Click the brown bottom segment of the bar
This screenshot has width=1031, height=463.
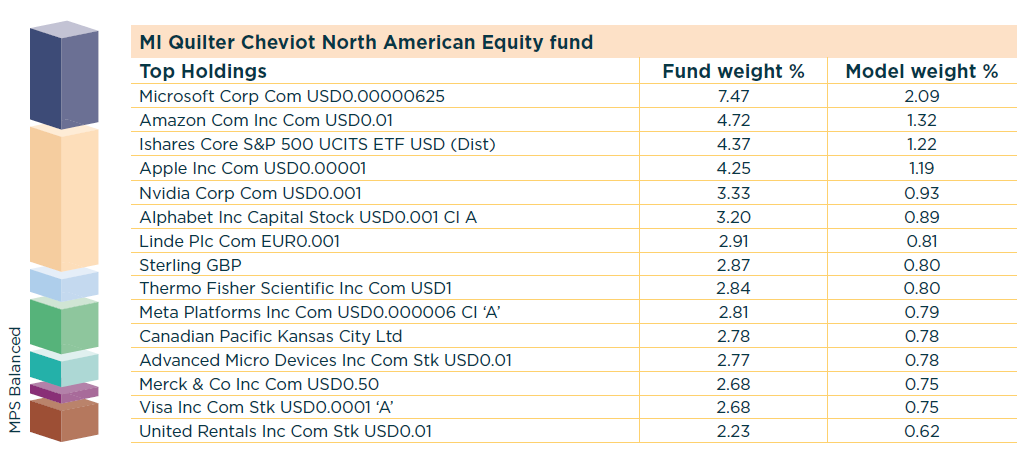coord(63,419)
